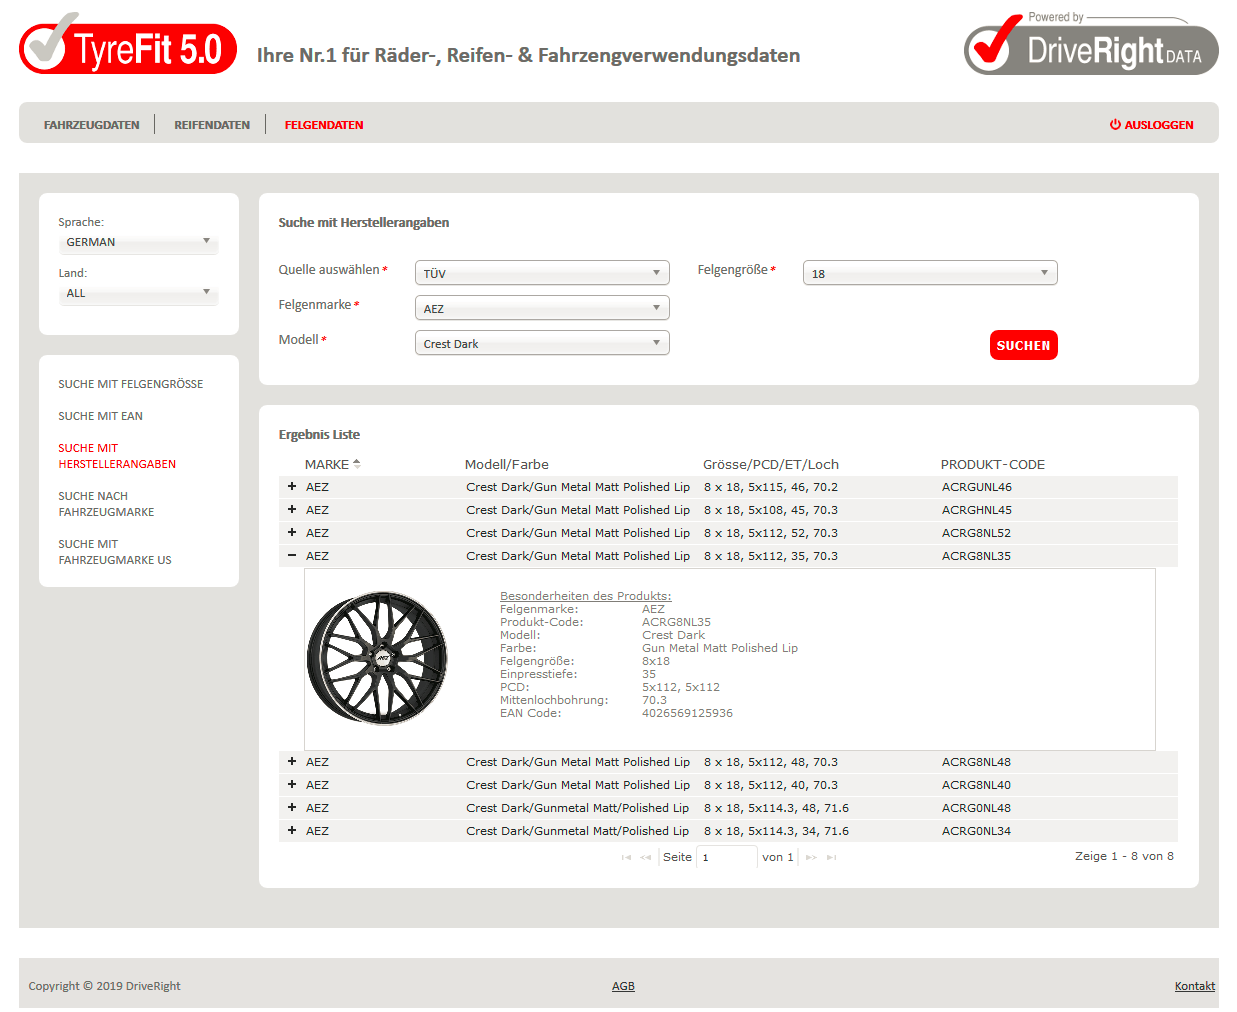Click the AEZ wheel product thumbnail

377,657
